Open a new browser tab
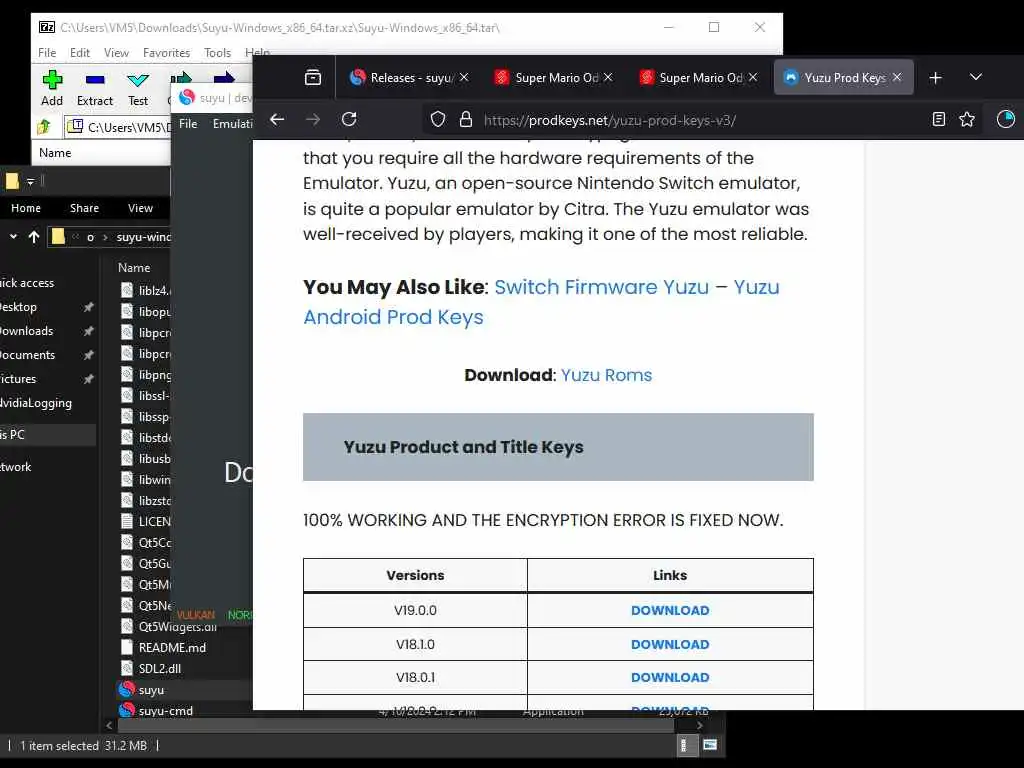1024x768 pixels. point(935,78)
